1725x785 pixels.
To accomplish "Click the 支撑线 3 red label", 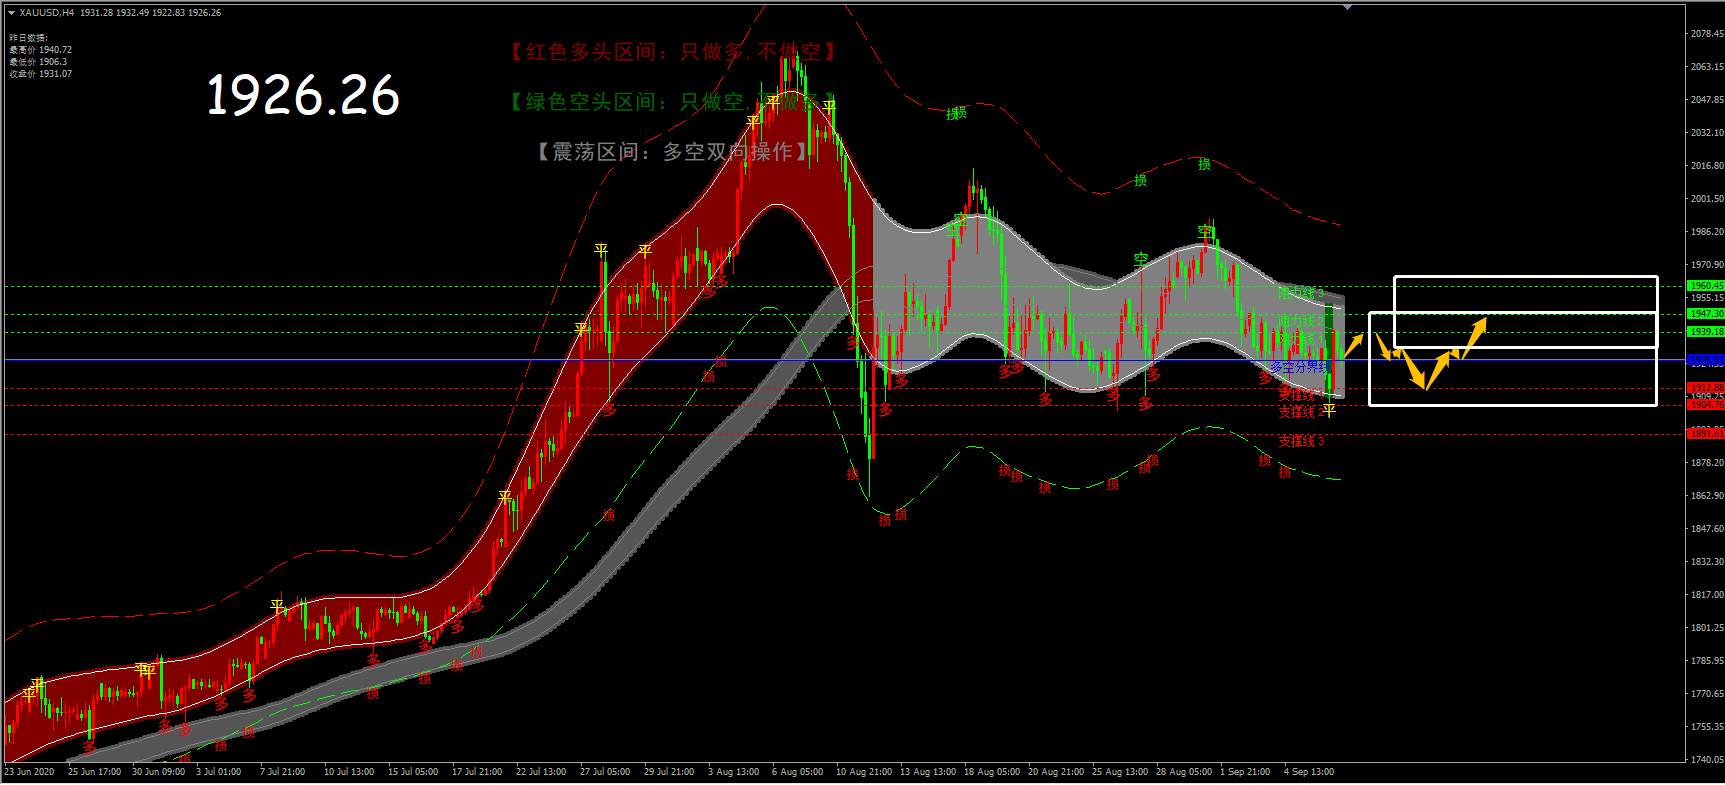I will (x=1301, y=441).
